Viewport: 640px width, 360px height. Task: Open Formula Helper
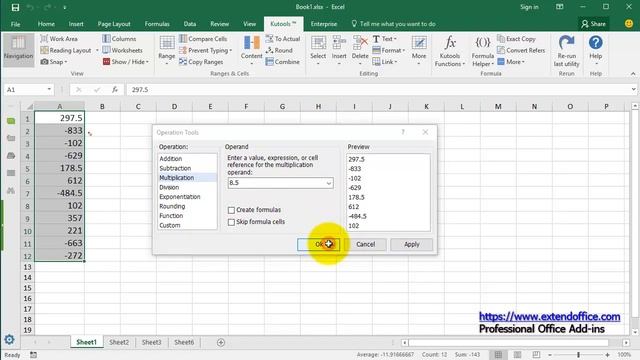pyautogui.click(x=482, y=51)
